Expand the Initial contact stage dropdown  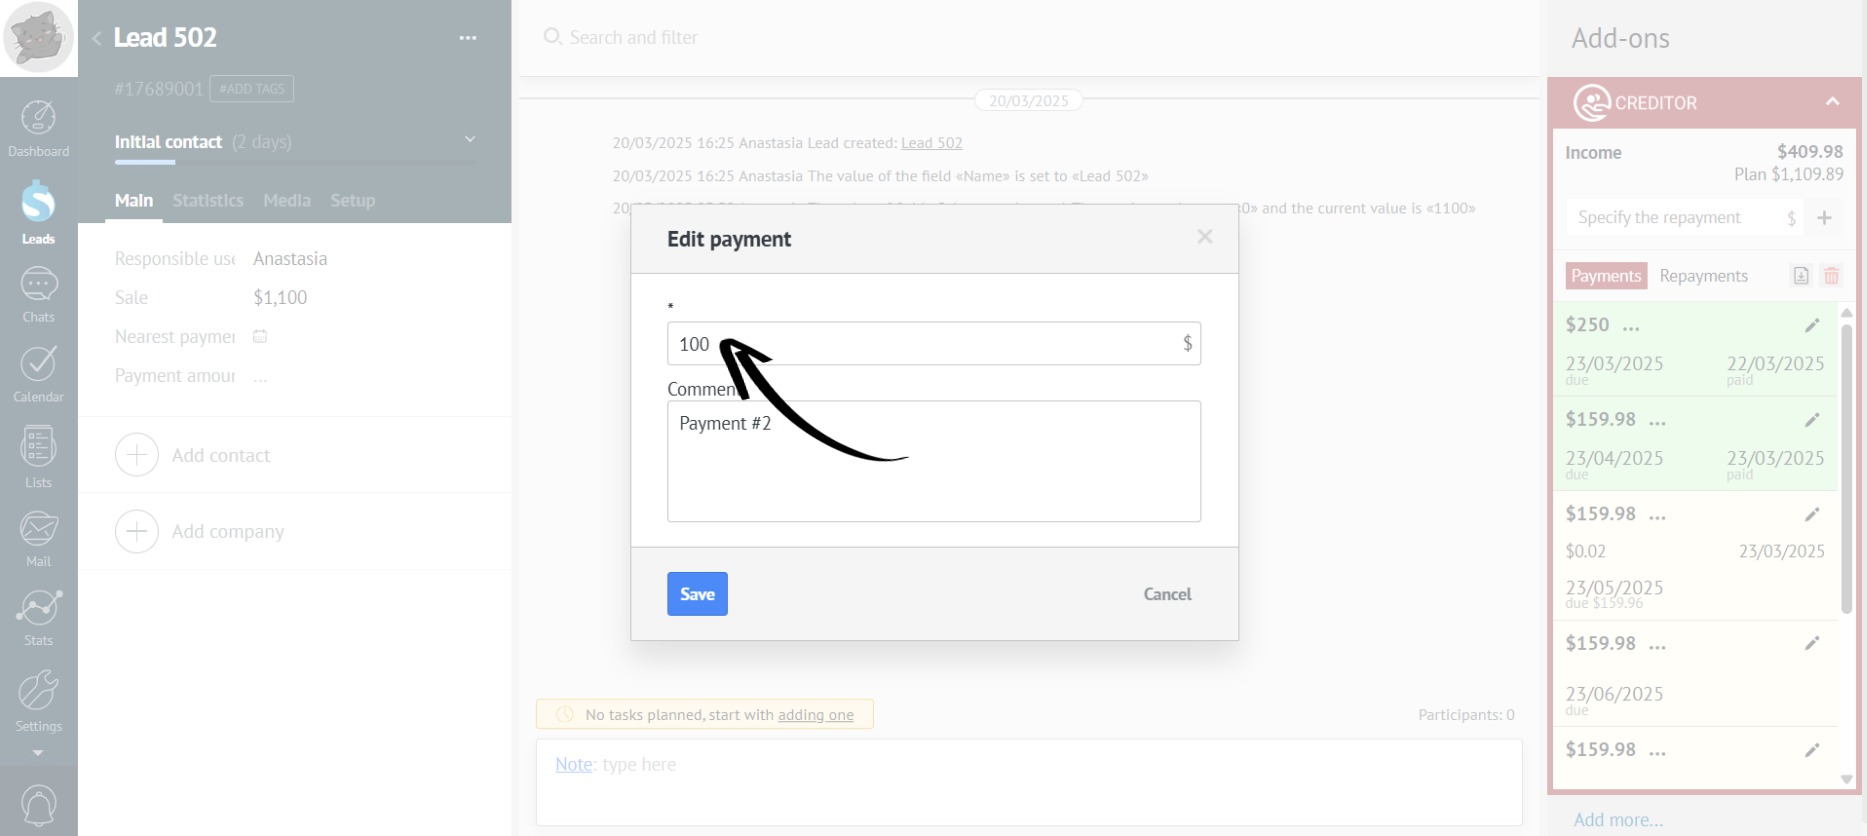pos(470,140)
